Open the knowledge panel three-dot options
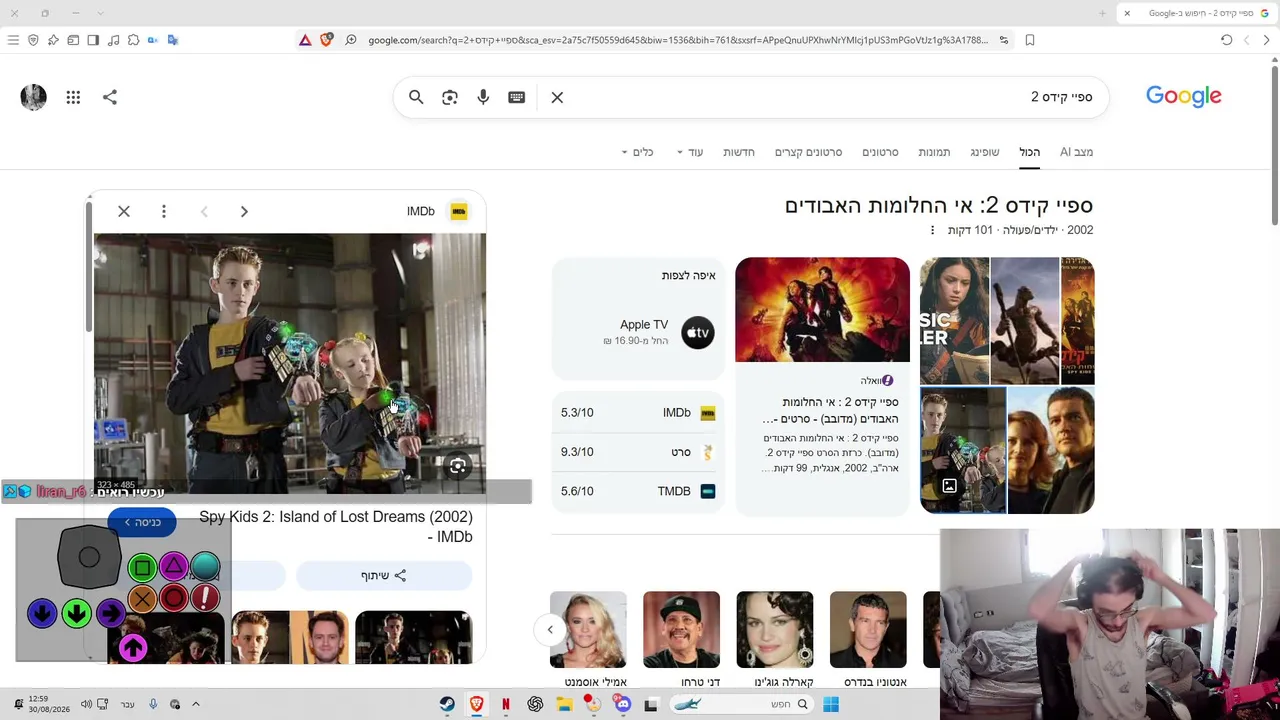 pos(932,230)
